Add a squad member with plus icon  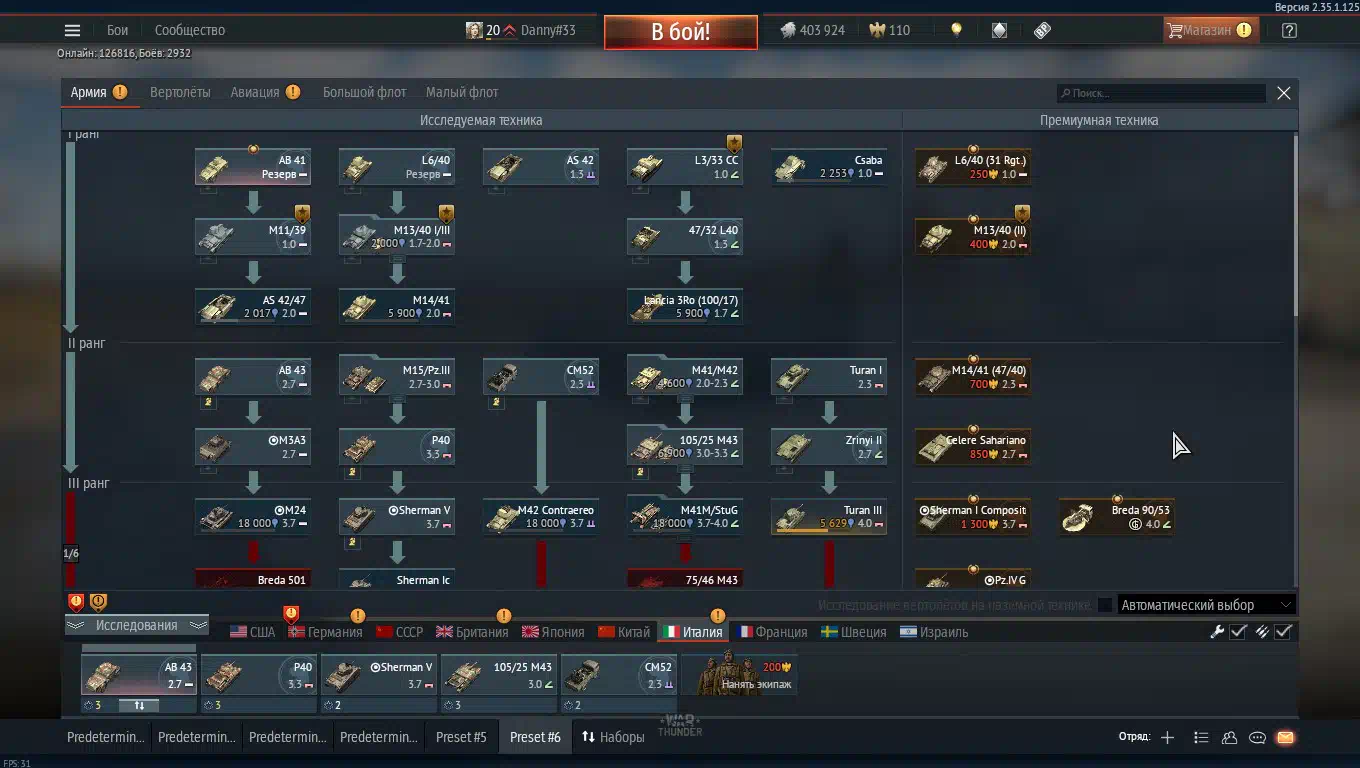1167,737
